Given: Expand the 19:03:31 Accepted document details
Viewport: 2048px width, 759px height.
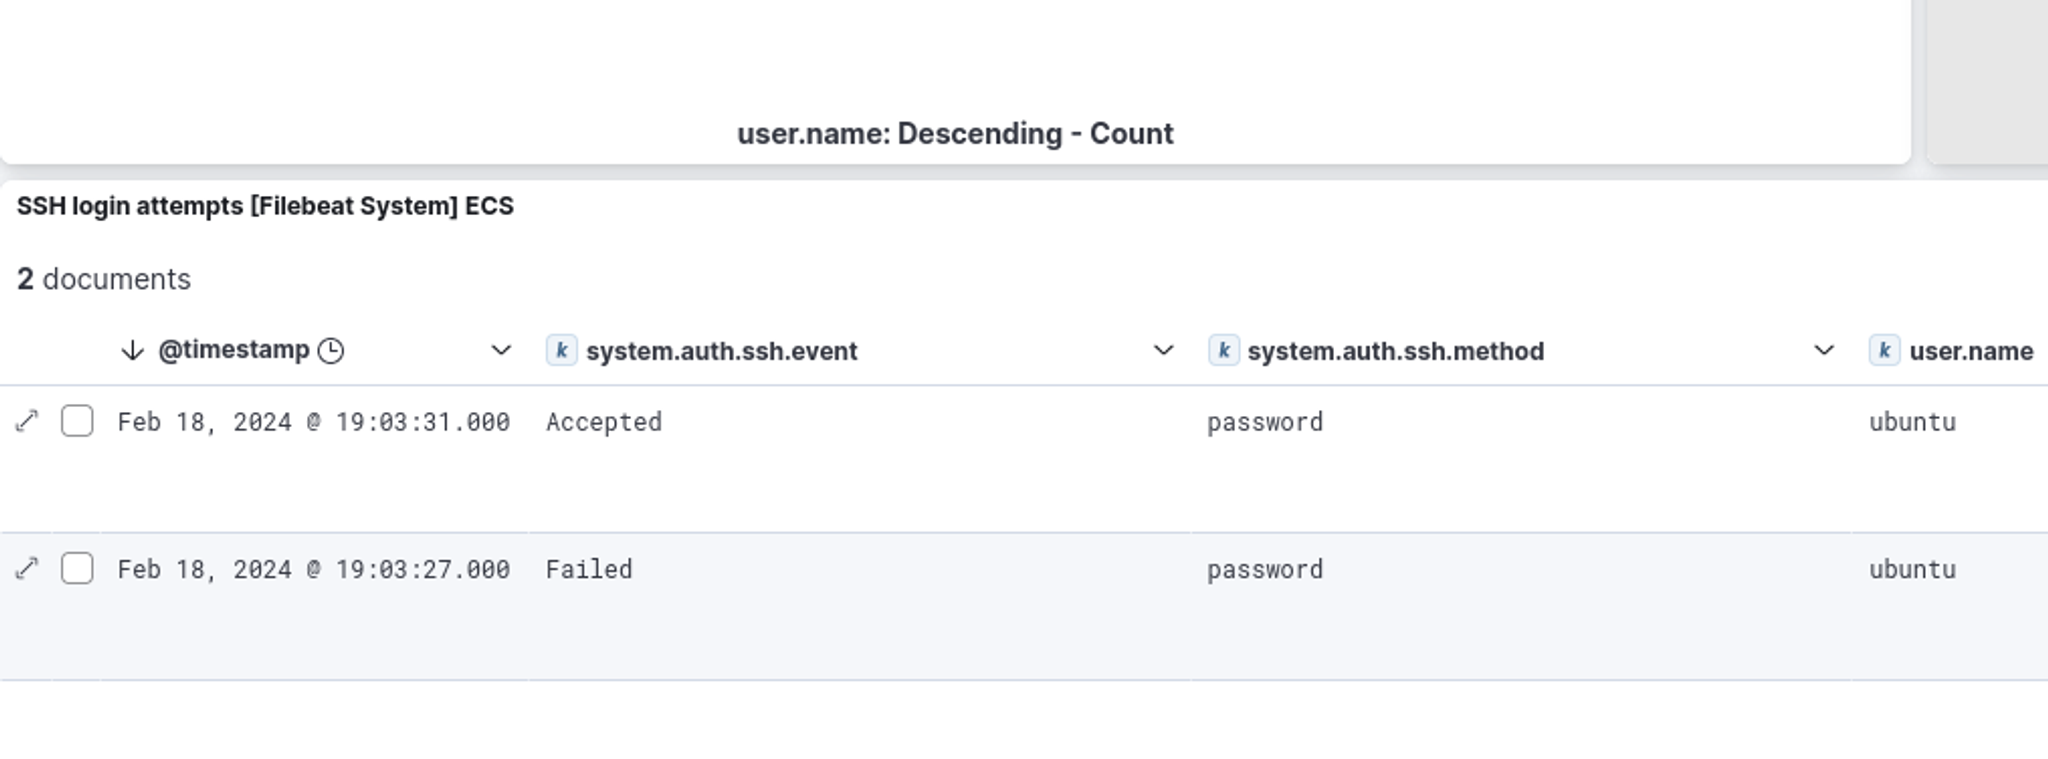Looking at the screenshot, I should pyautogui.click(x=27, y=422).
